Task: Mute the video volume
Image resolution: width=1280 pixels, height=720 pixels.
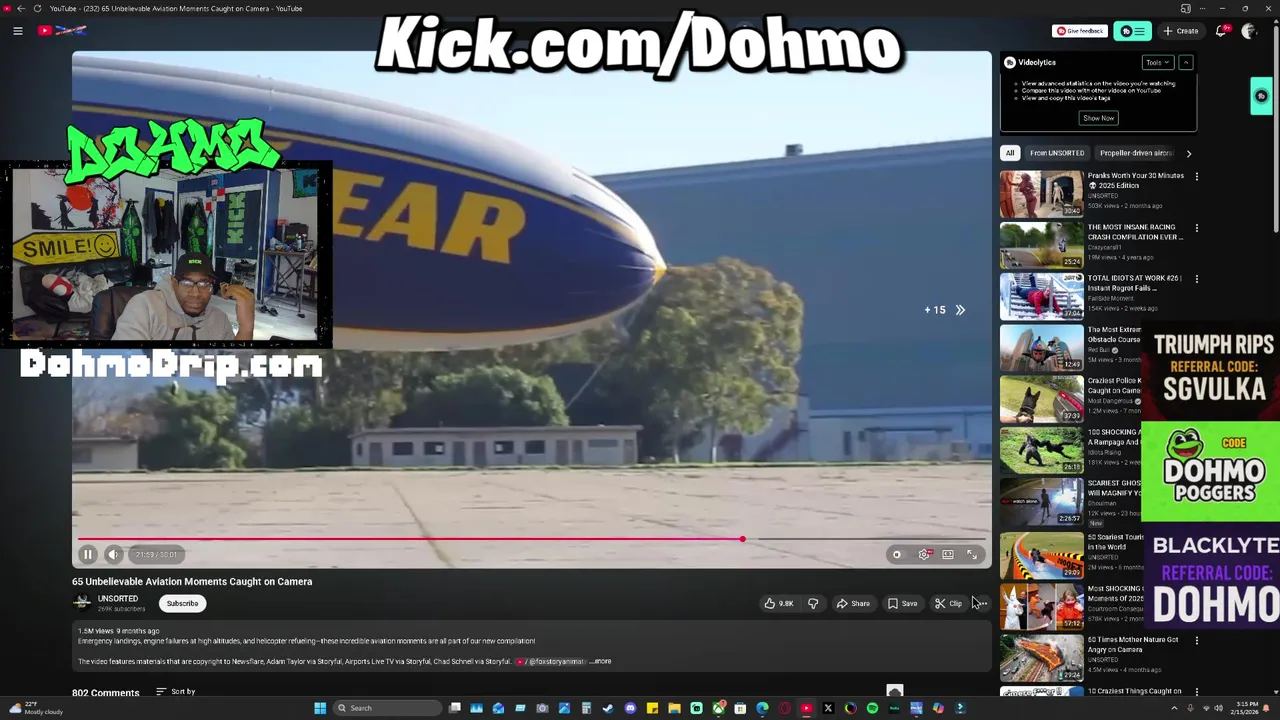Action: click(113, 554)
